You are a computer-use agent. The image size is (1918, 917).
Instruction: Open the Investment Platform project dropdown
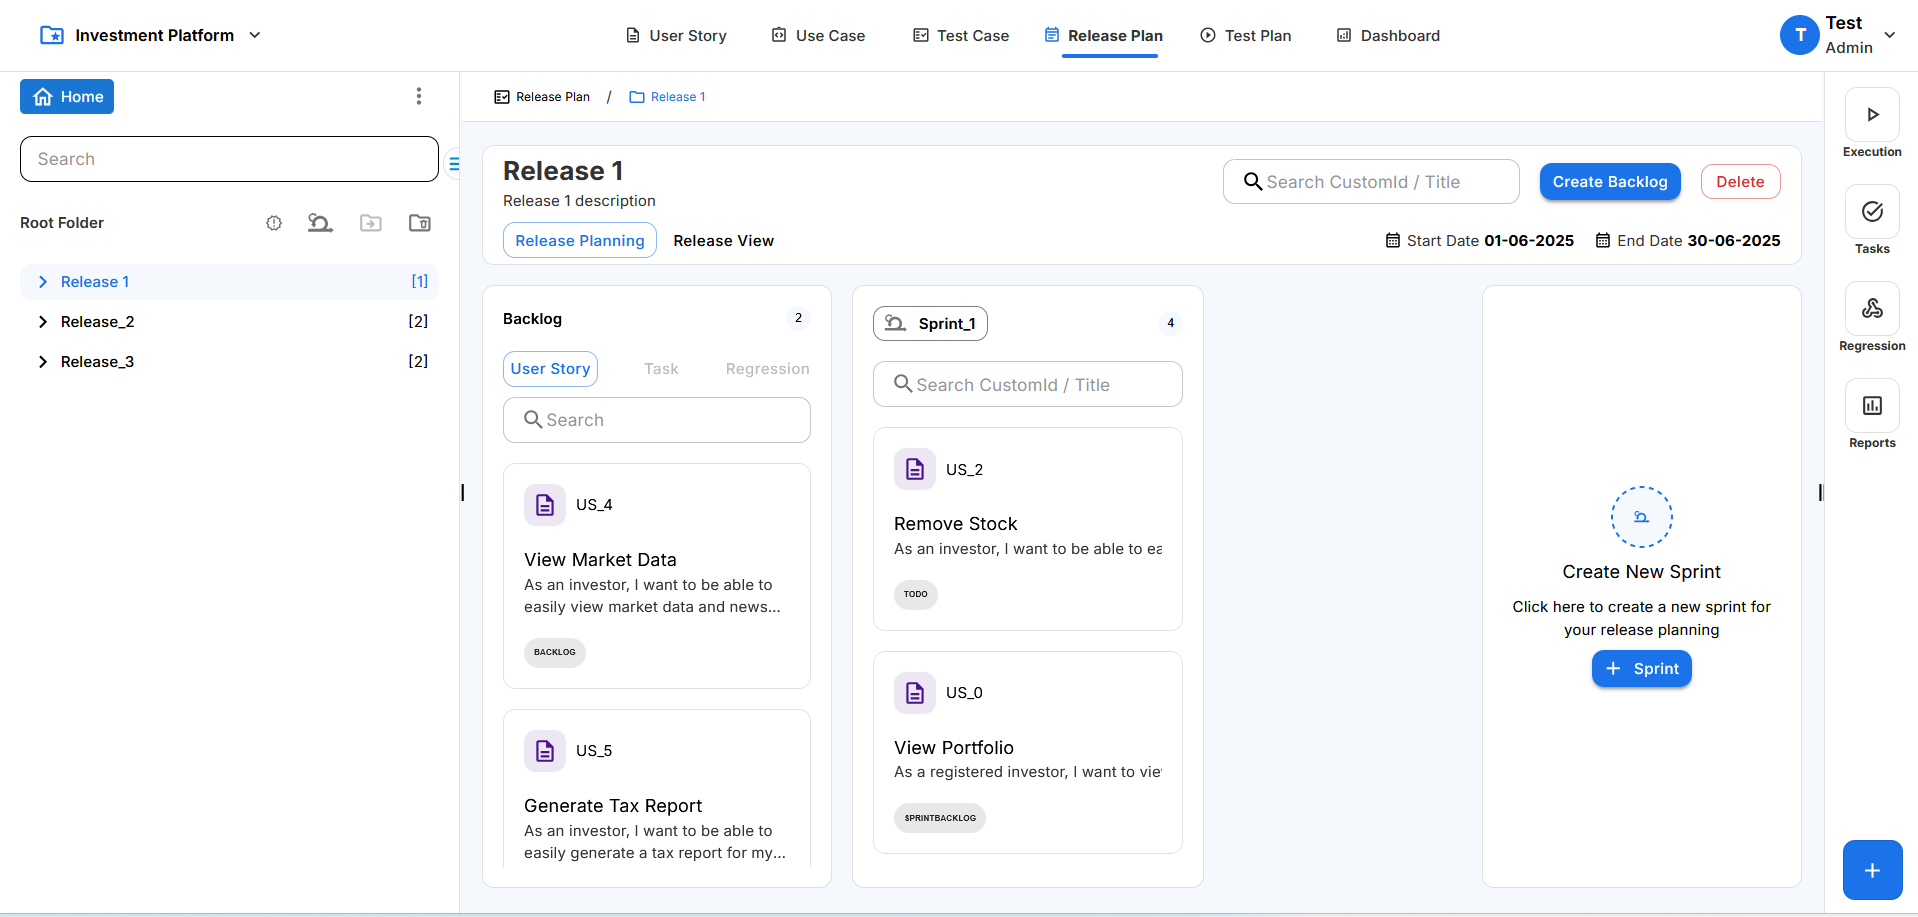[x=255, y=35]
